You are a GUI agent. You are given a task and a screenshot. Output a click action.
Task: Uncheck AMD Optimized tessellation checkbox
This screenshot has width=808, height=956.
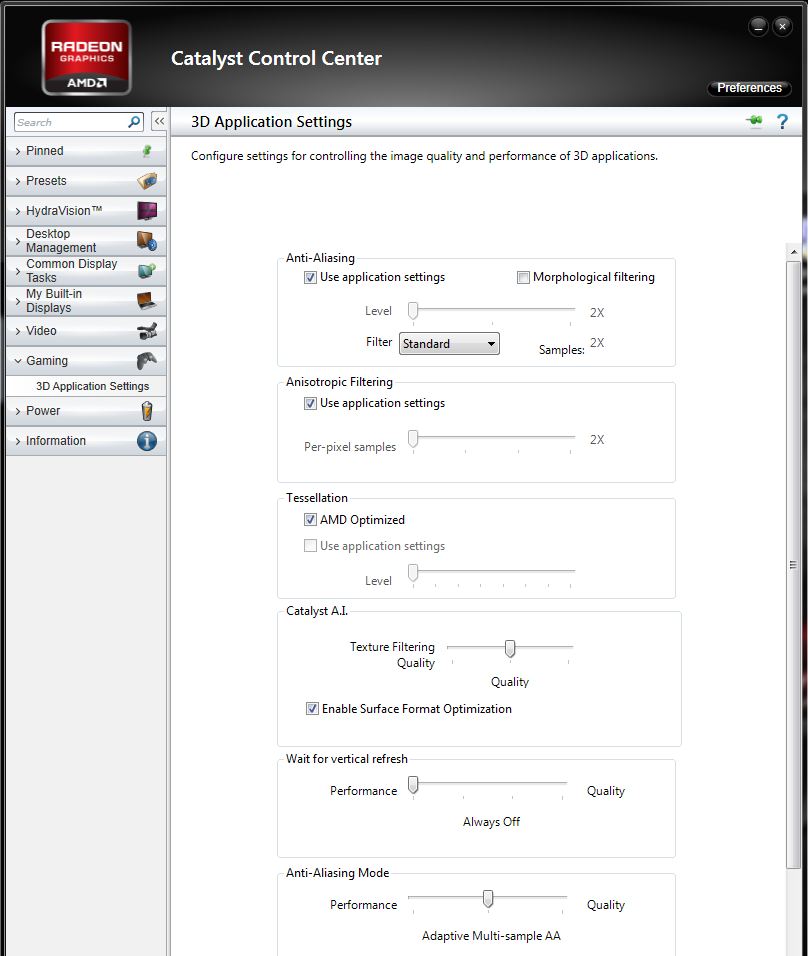(x=310, y=519)
